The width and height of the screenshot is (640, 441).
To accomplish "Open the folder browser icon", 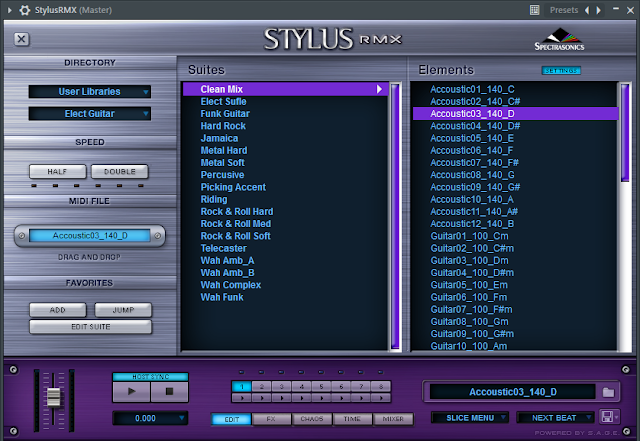I will pyautogui.click(x=608, y=392).
